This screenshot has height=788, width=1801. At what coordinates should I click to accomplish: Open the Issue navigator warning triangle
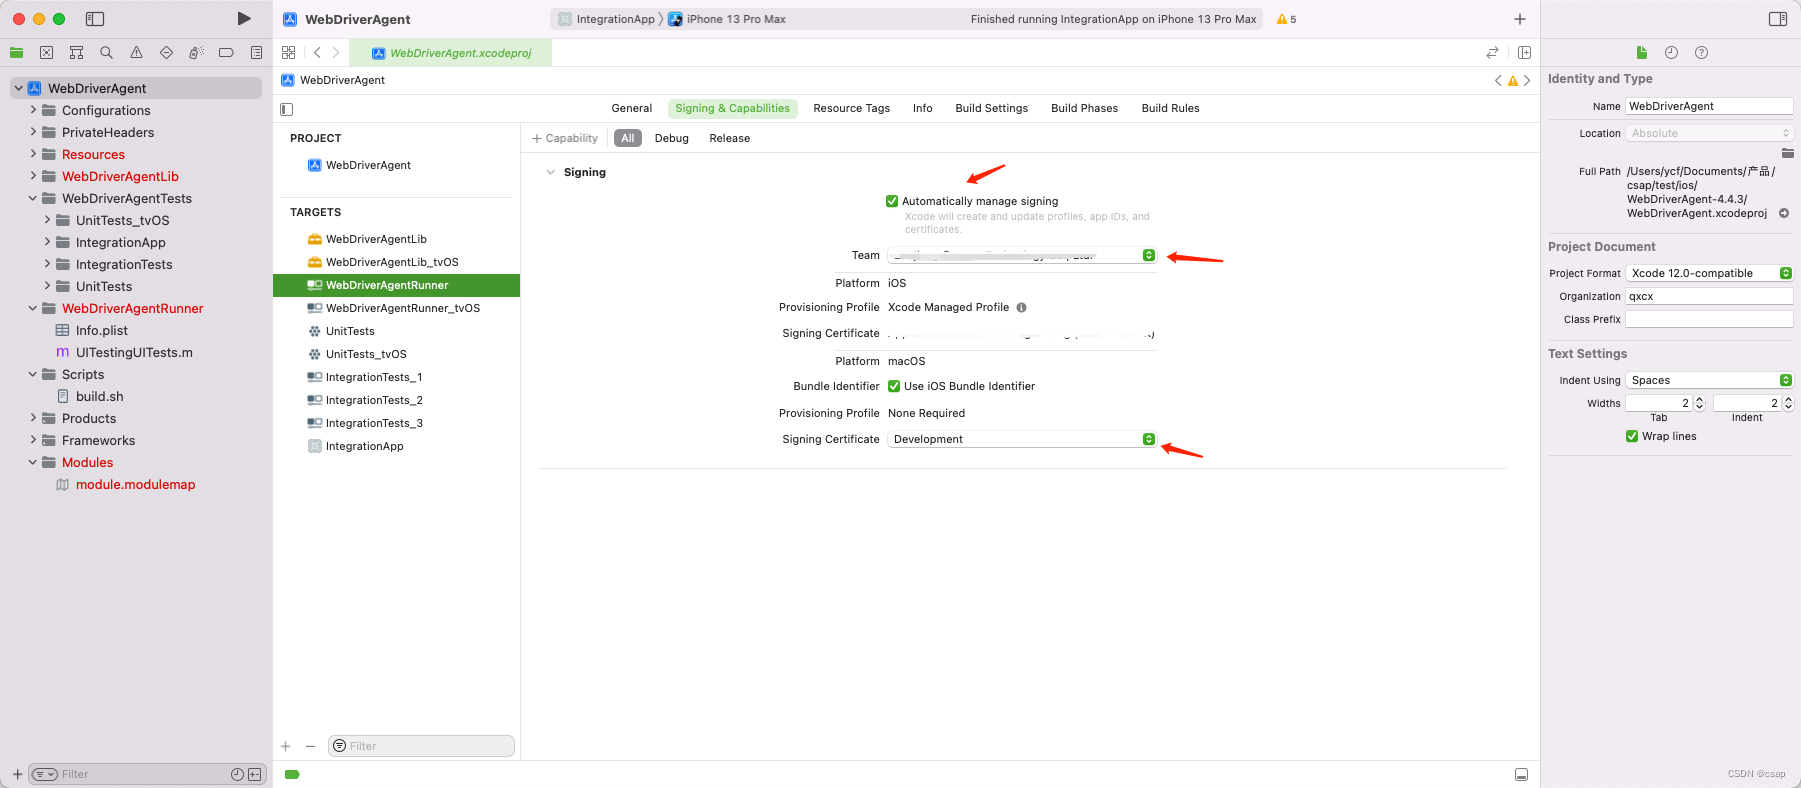click(x=137, y=52)
